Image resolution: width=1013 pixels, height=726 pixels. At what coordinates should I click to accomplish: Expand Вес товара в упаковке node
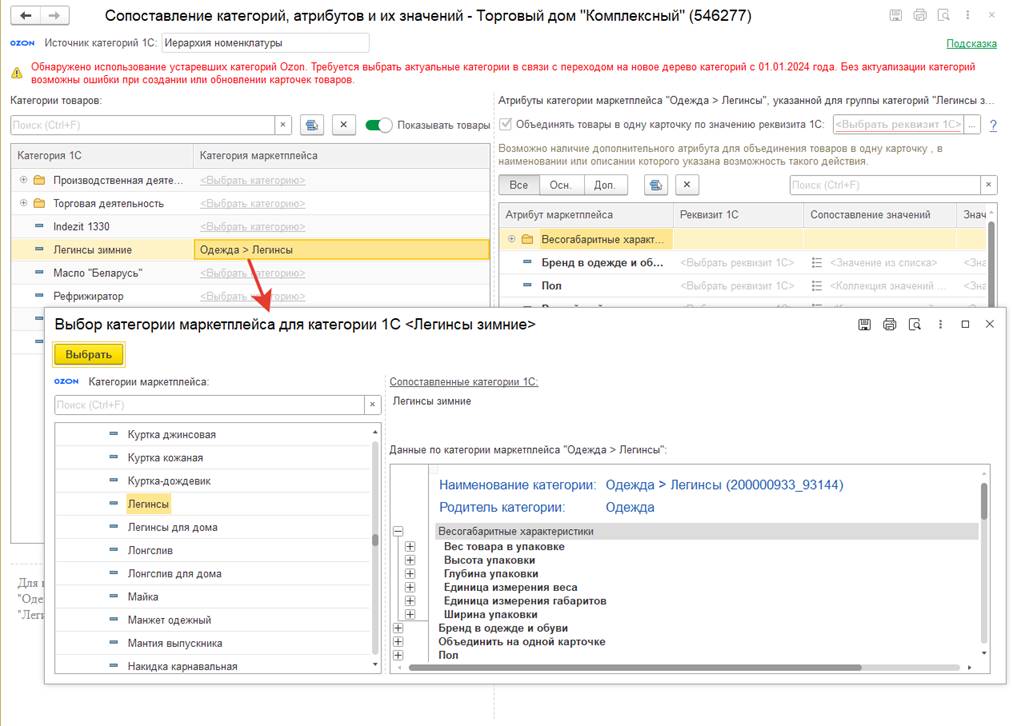click(x=410, y=546)
